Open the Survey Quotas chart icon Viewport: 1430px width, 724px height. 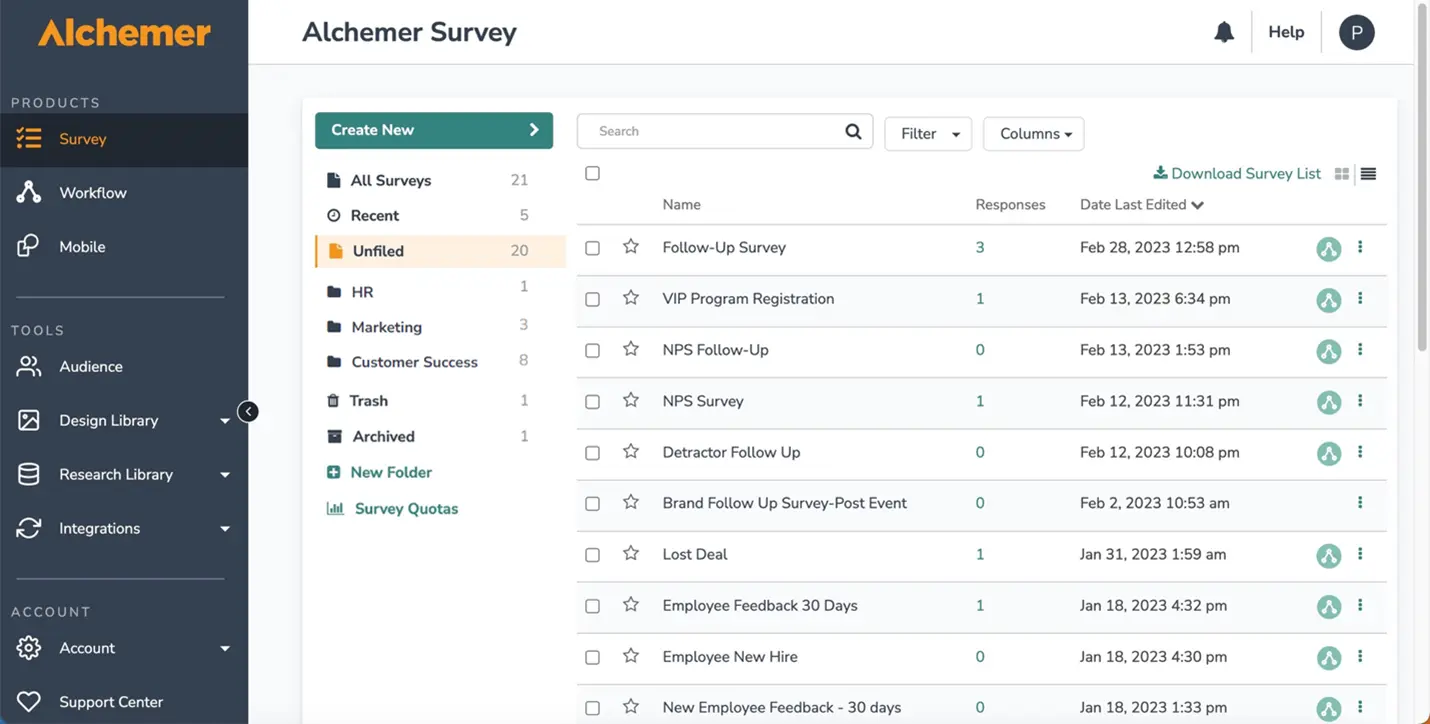pyautogui.click(x=334, y=508)
